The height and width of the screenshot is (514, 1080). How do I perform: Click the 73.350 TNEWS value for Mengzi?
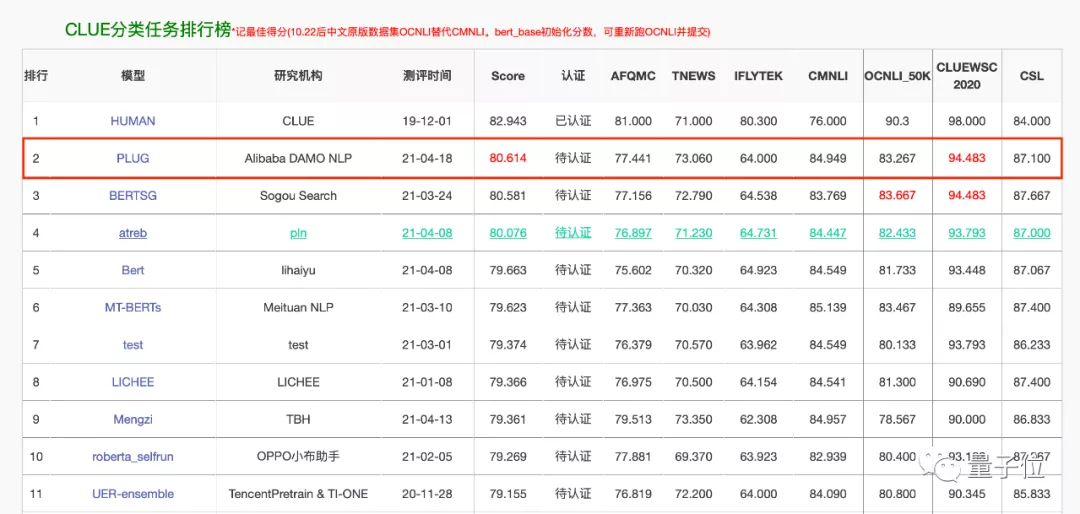tap(694, 419)
